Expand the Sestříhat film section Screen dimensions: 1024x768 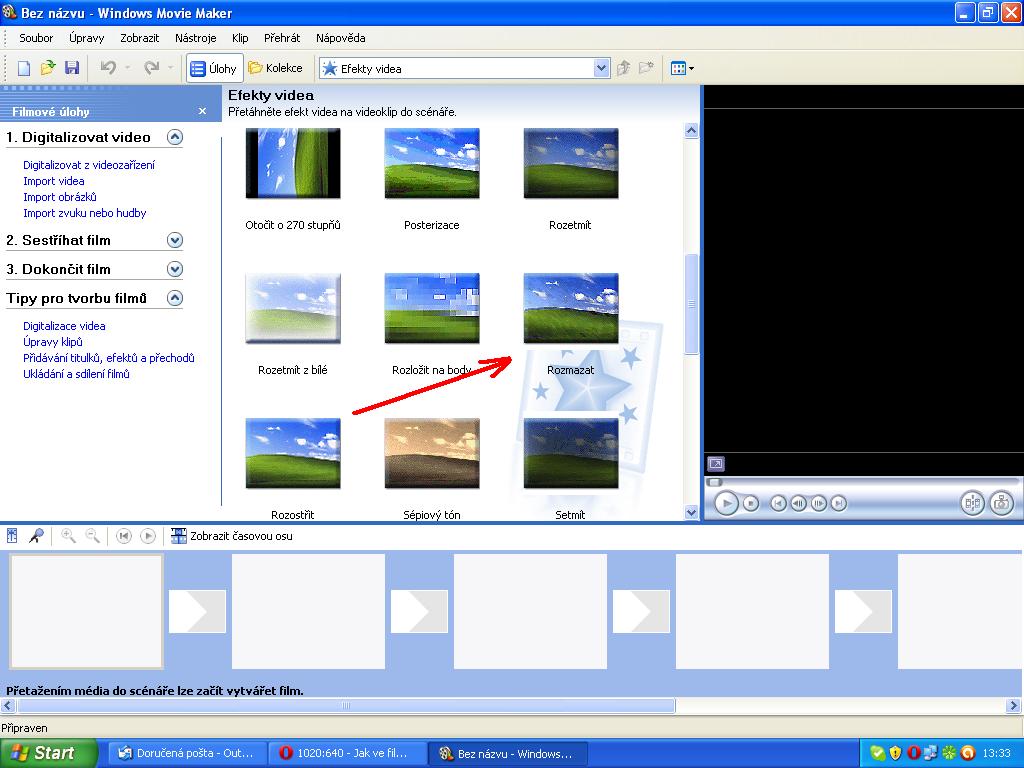(x=175, y=240)
